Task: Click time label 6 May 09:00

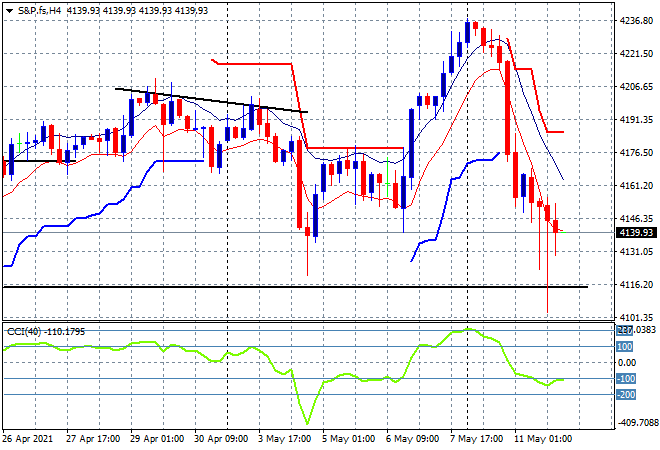Action: coord(412,439)
